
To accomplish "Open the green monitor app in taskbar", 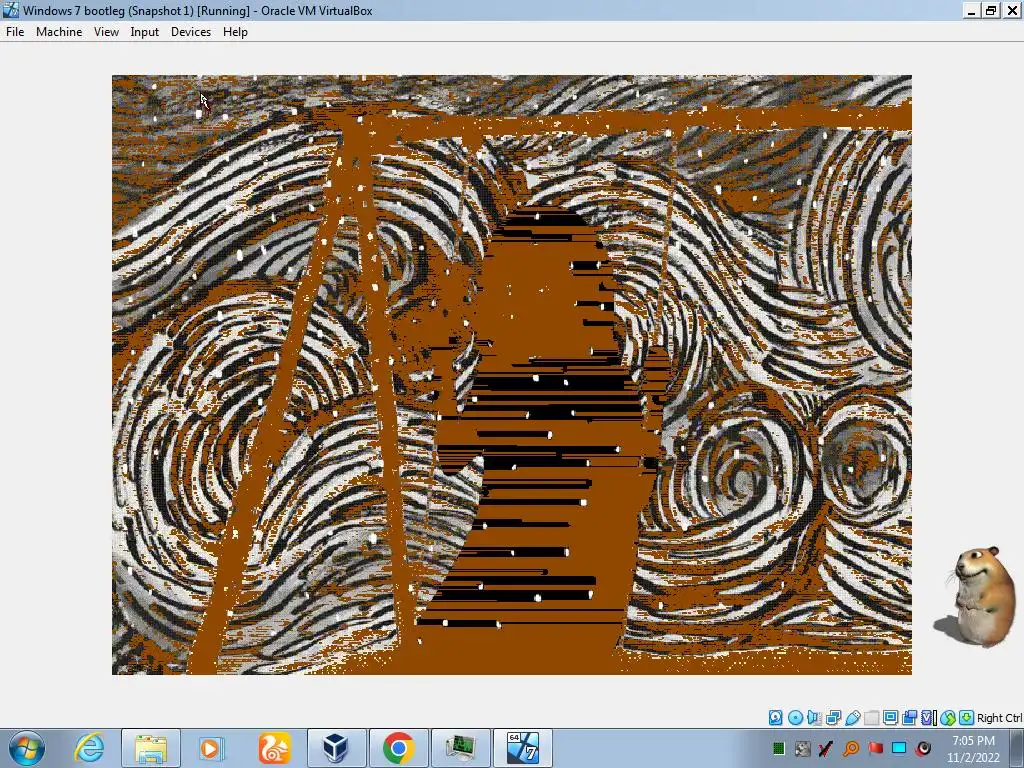I will (x=460, y=748).
